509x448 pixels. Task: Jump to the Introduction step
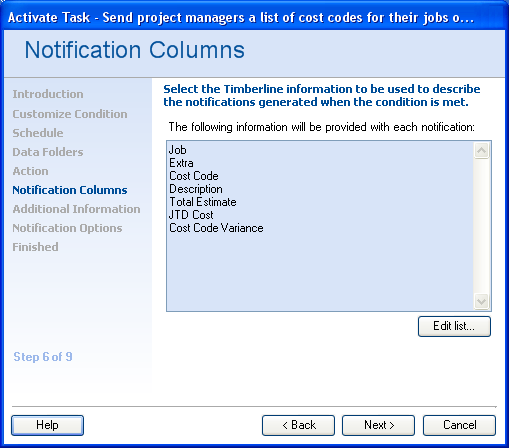point(48,94)
